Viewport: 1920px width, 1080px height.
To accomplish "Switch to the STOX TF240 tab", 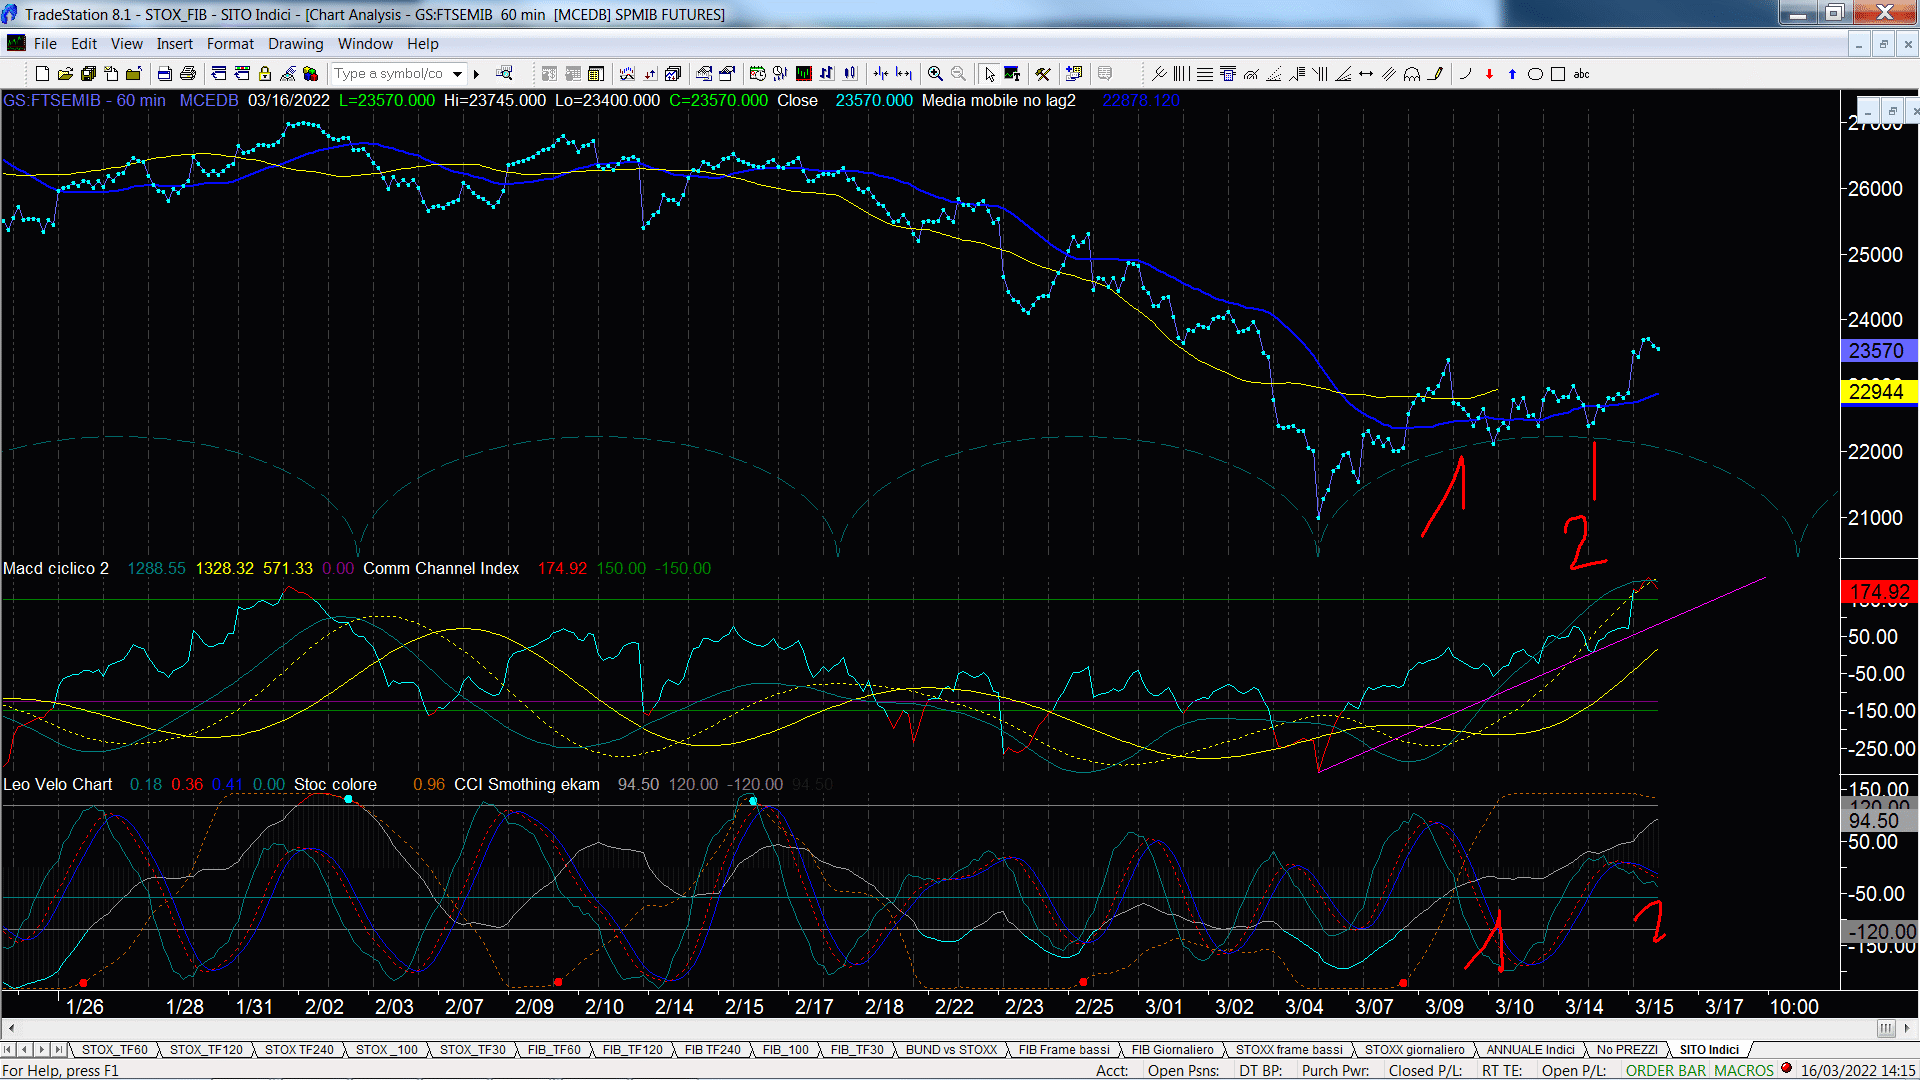I will [x=299, y=1049].
